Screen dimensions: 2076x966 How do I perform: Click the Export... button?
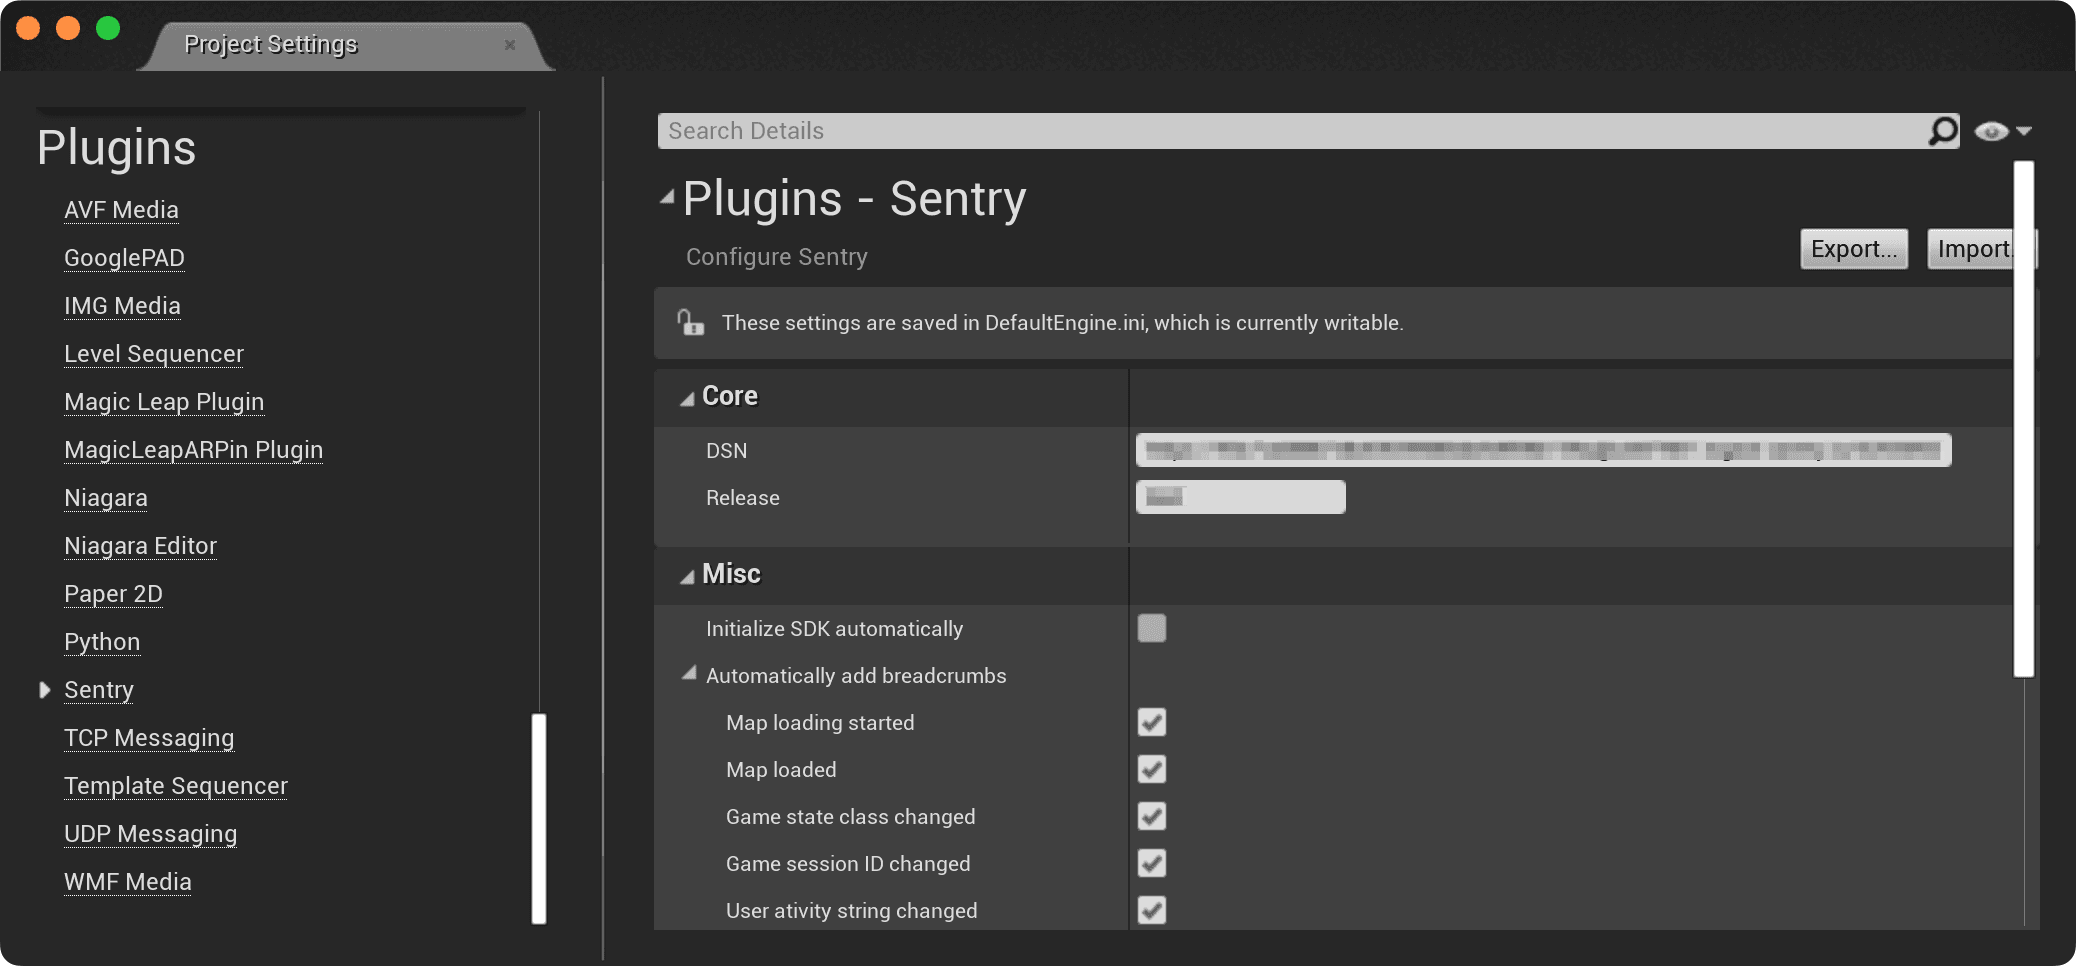(1853, 249)
